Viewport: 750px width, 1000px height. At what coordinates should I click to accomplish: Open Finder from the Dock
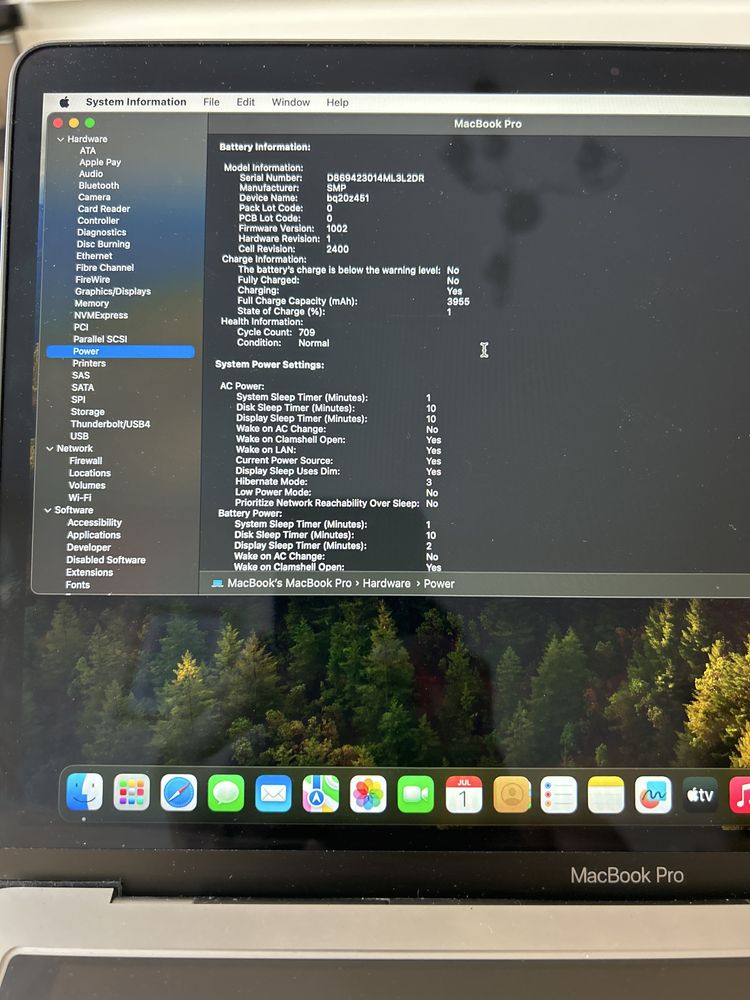[85, 792]
